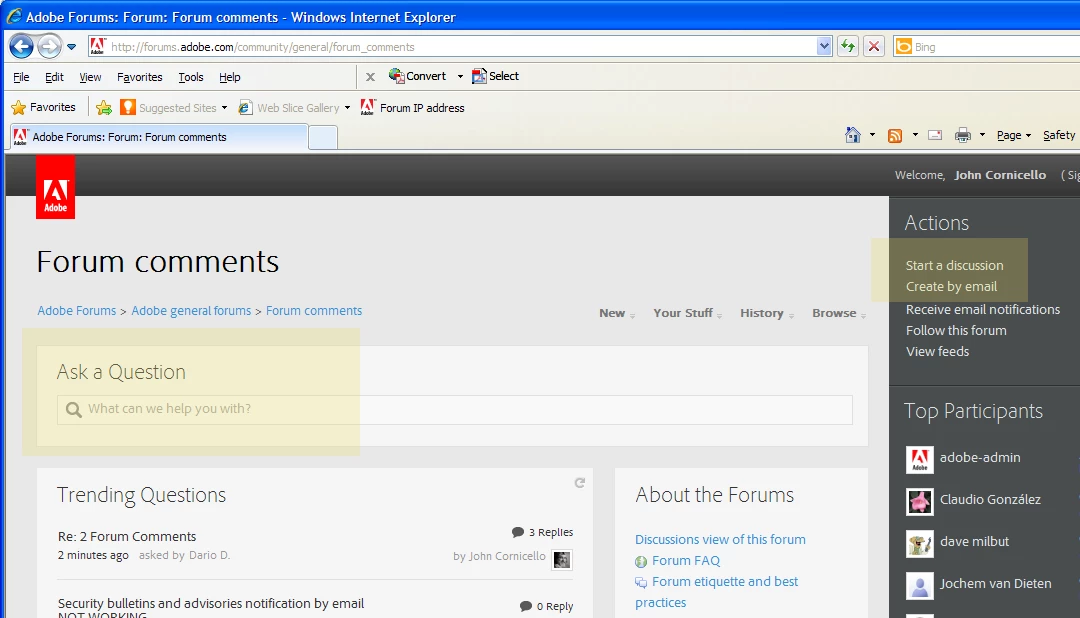The image size is (1080, 618).
Task: Open the recent pages dropdown arrow
Action: click(72, 47)
